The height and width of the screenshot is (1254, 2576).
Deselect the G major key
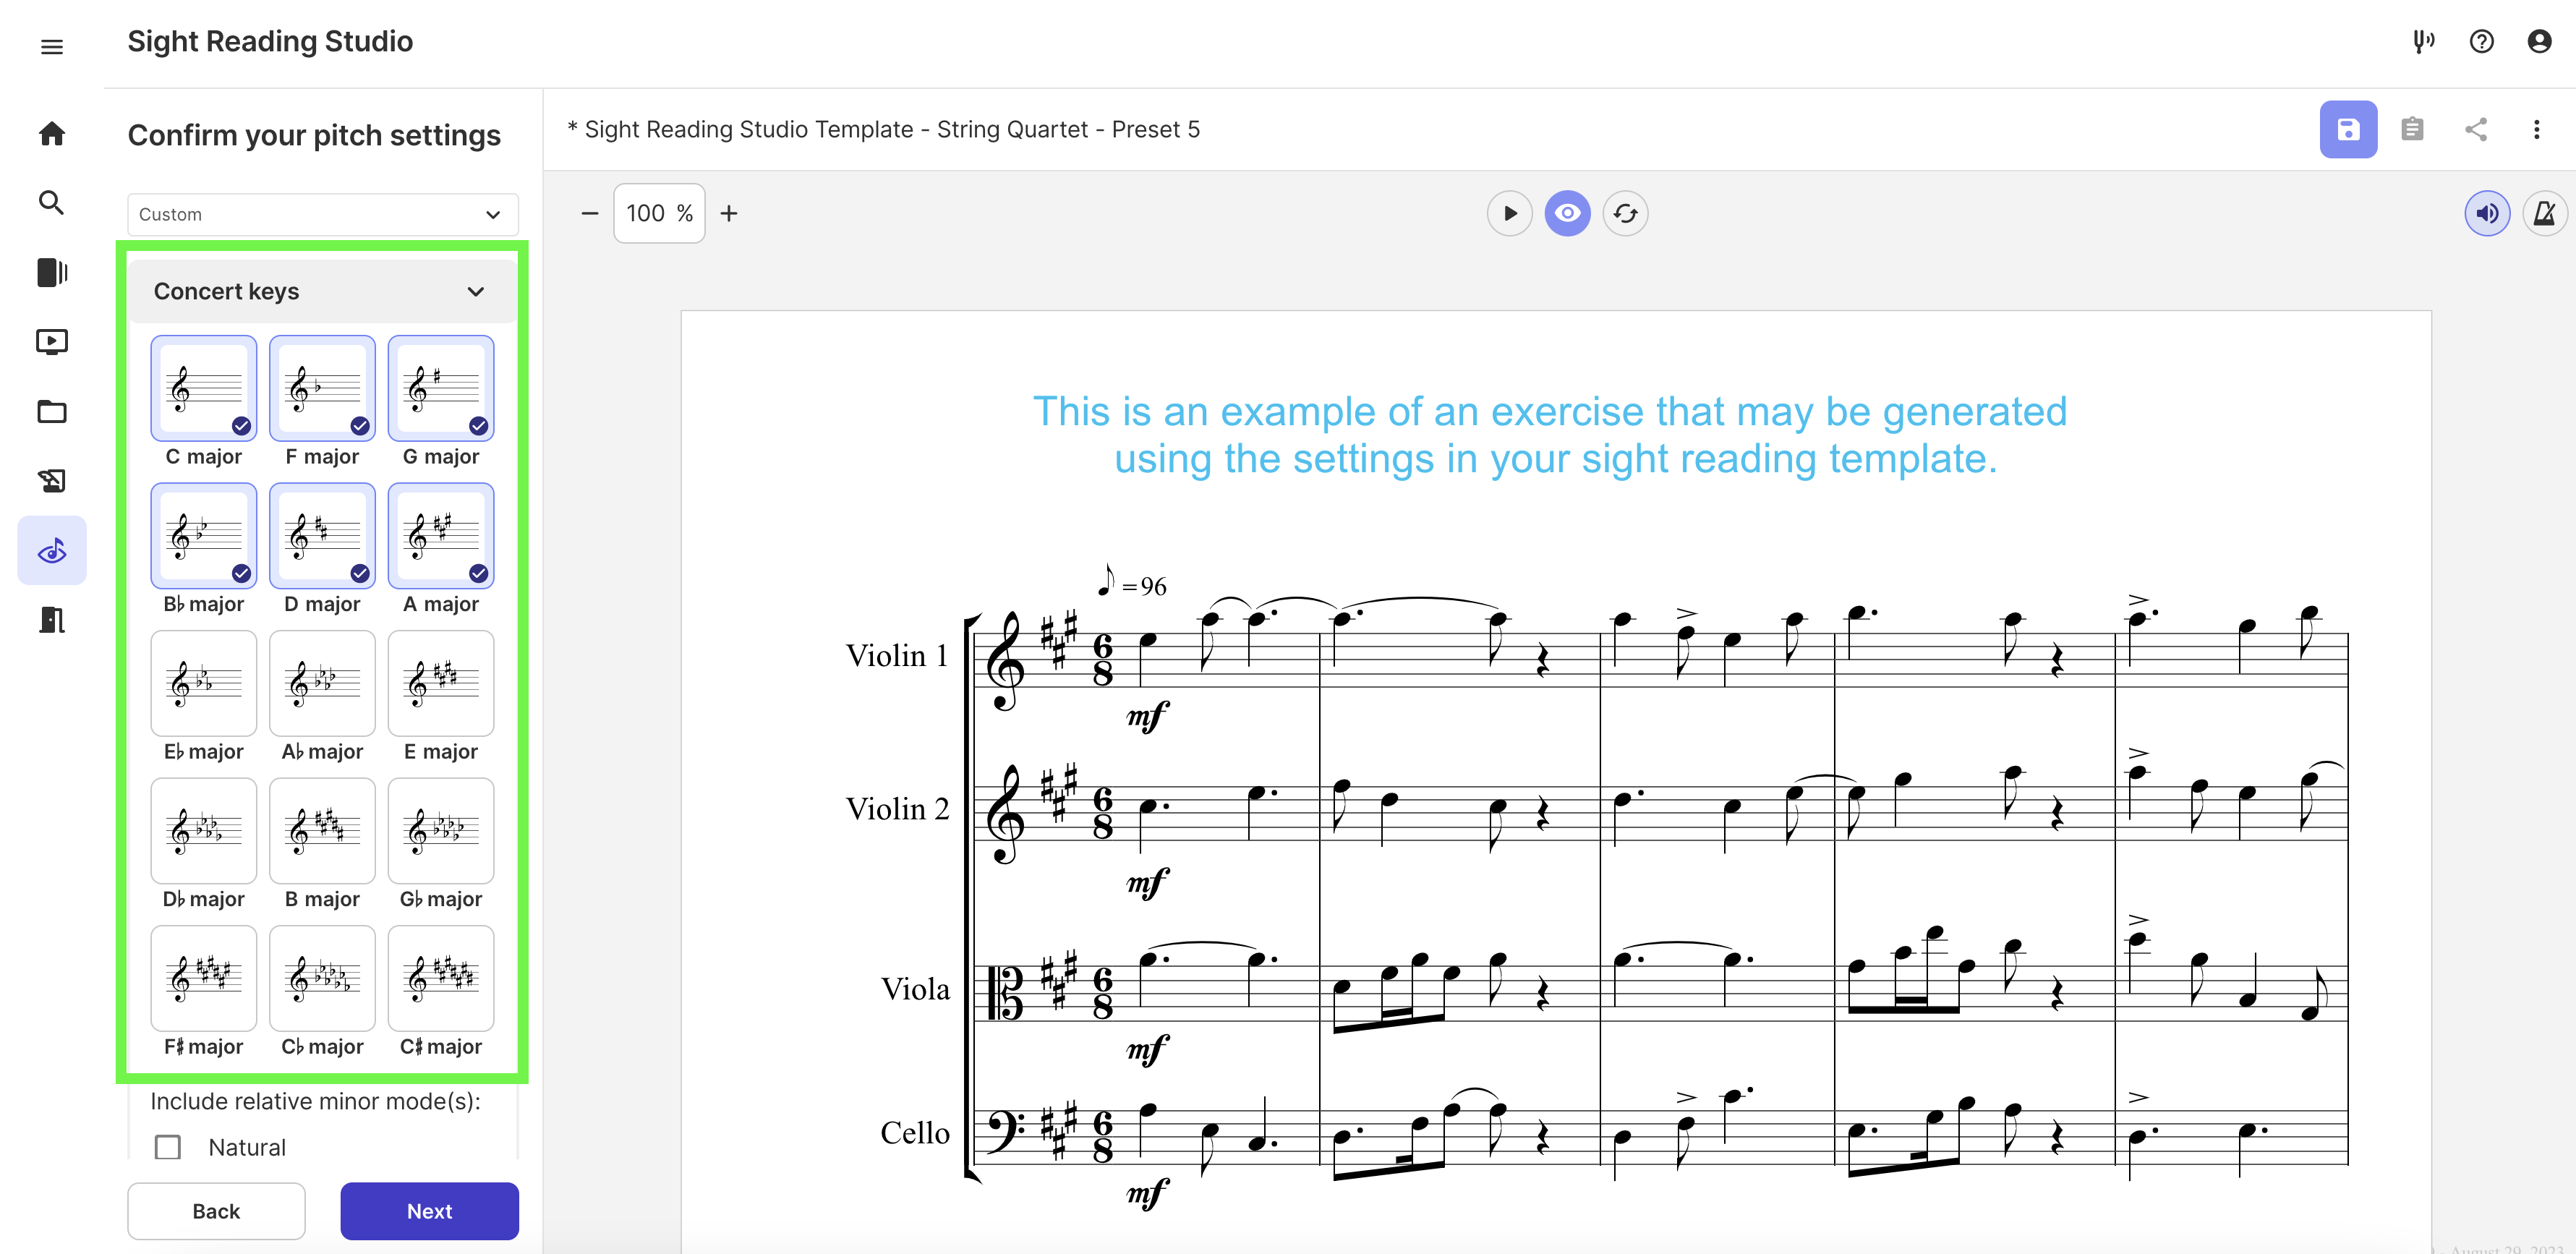coord(441,388)
